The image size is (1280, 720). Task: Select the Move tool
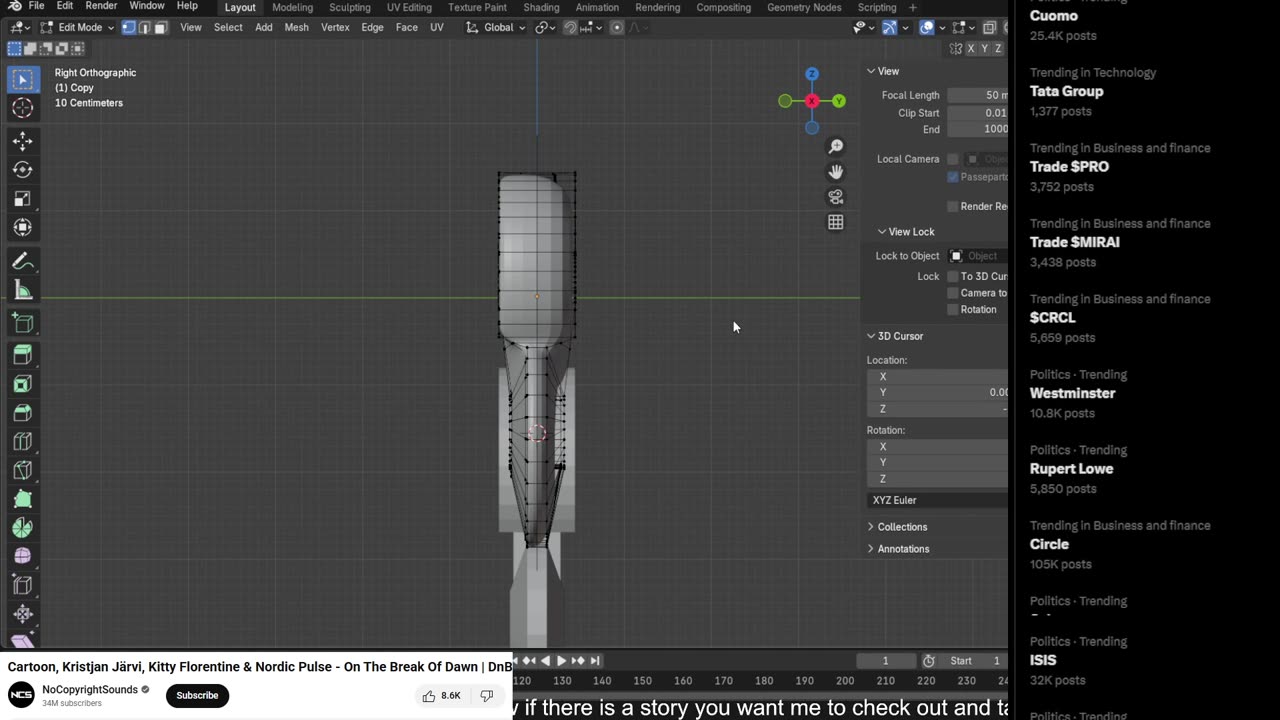[22, 142]
